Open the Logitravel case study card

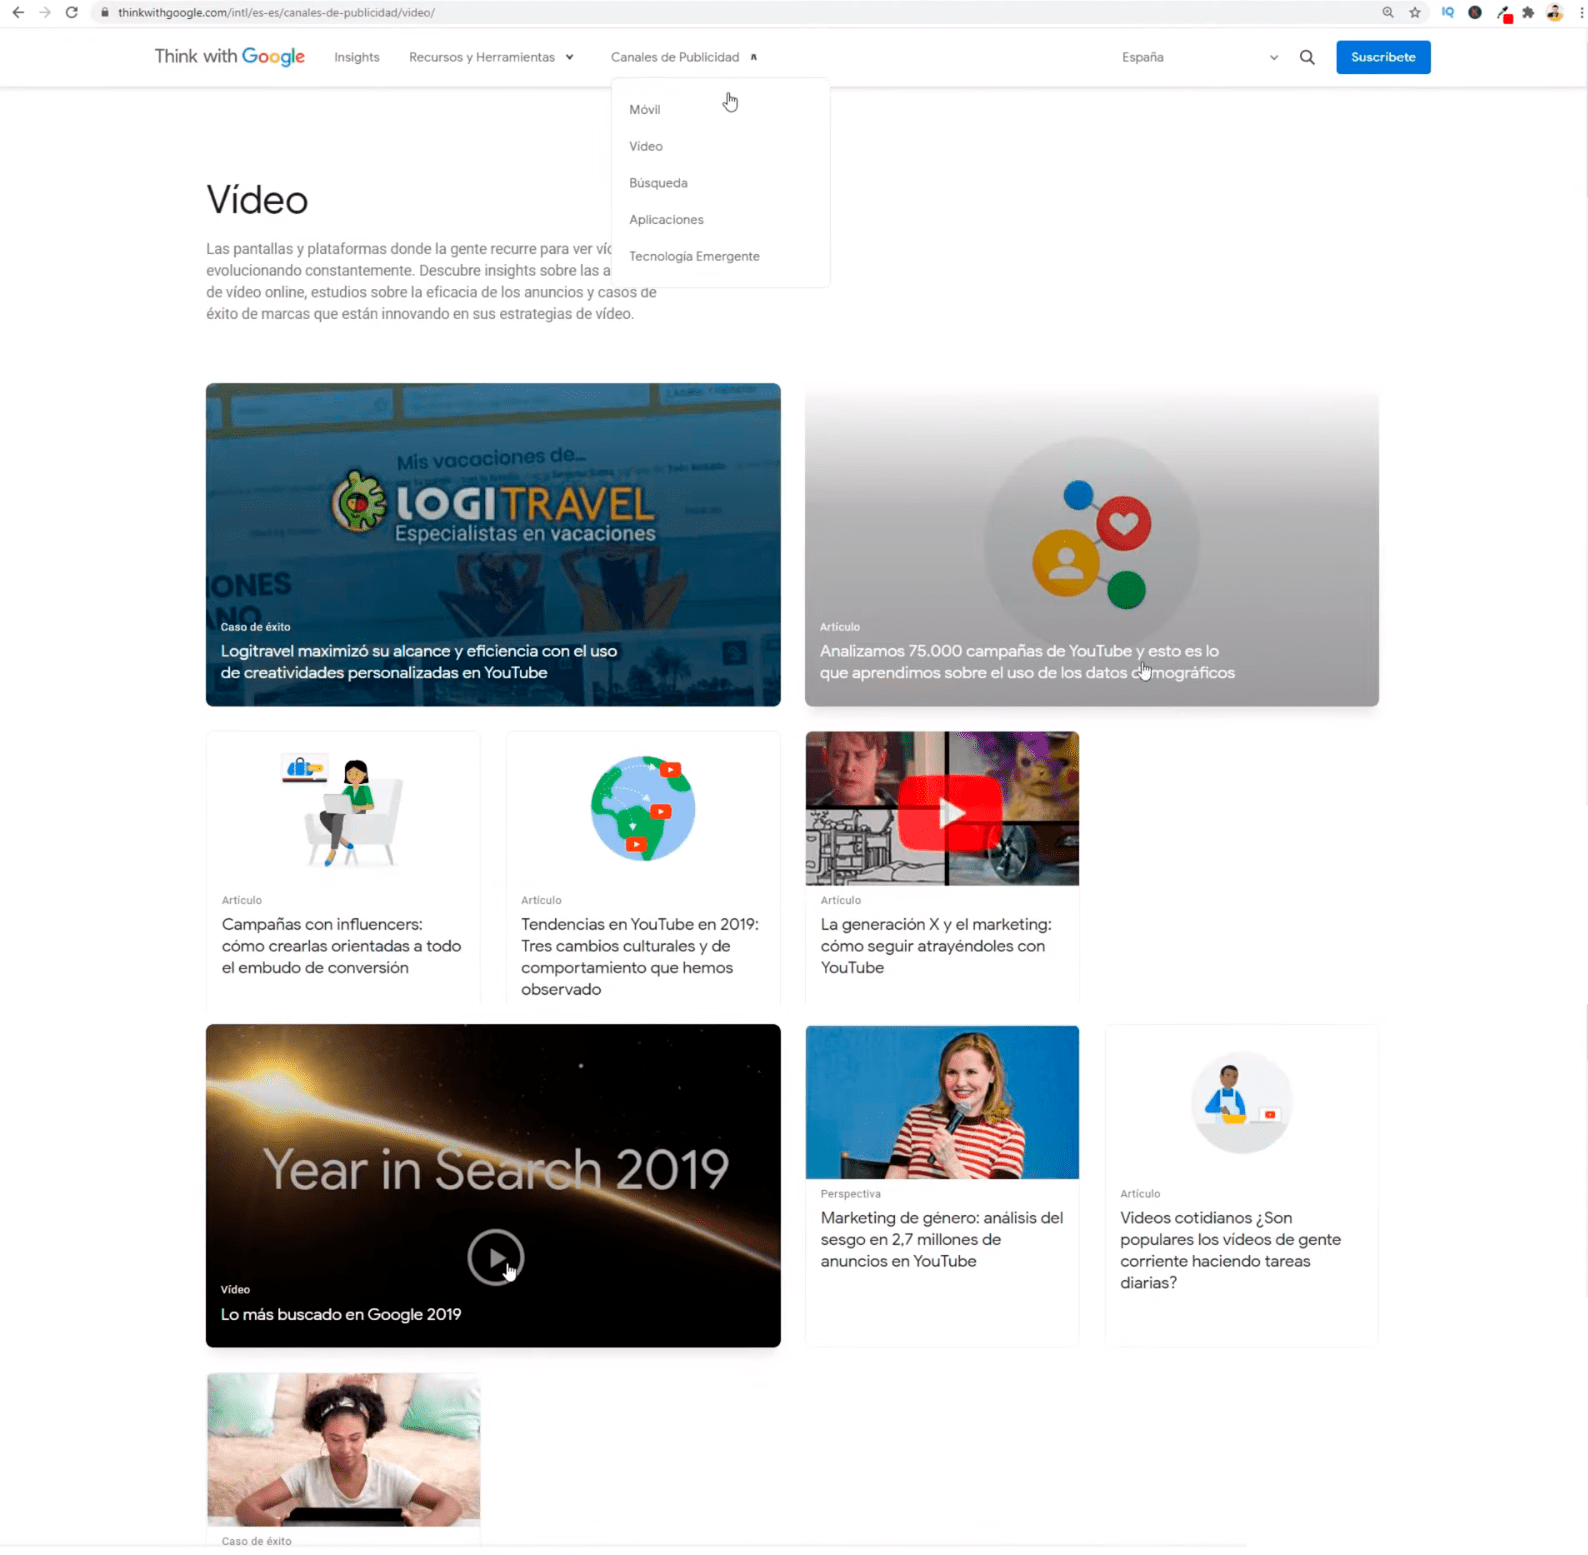coord(493,544)
